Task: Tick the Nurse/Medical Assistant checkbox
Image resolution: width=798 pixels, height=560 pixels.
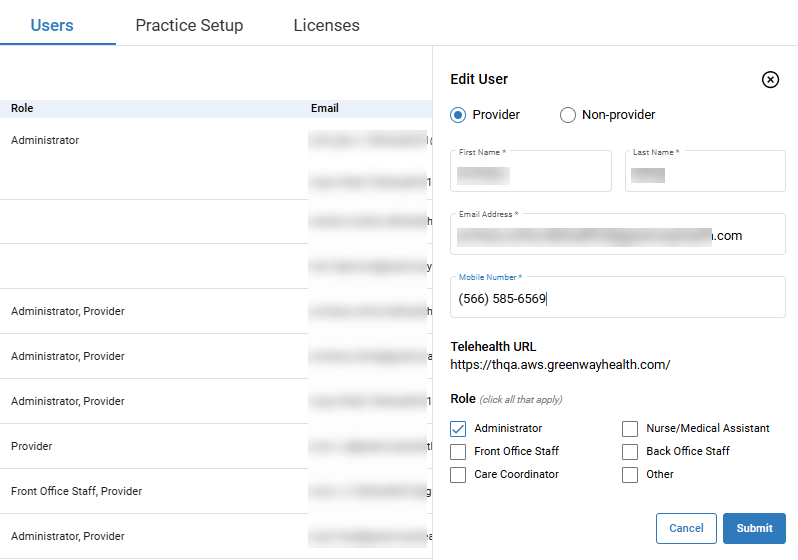Action: pos(630,428)
